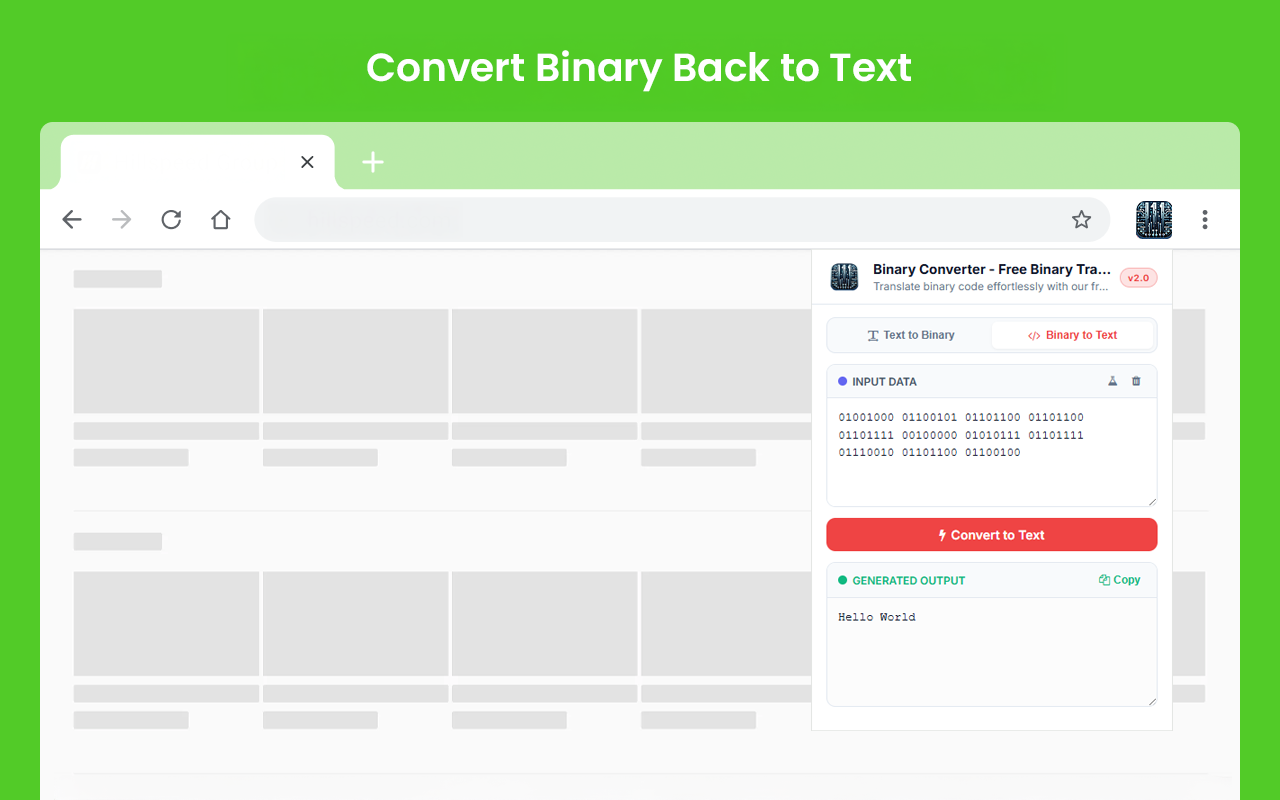Screen dimensions: 1280x800
Task: Click the browser back arrow
Action: (x=72, y=220)
